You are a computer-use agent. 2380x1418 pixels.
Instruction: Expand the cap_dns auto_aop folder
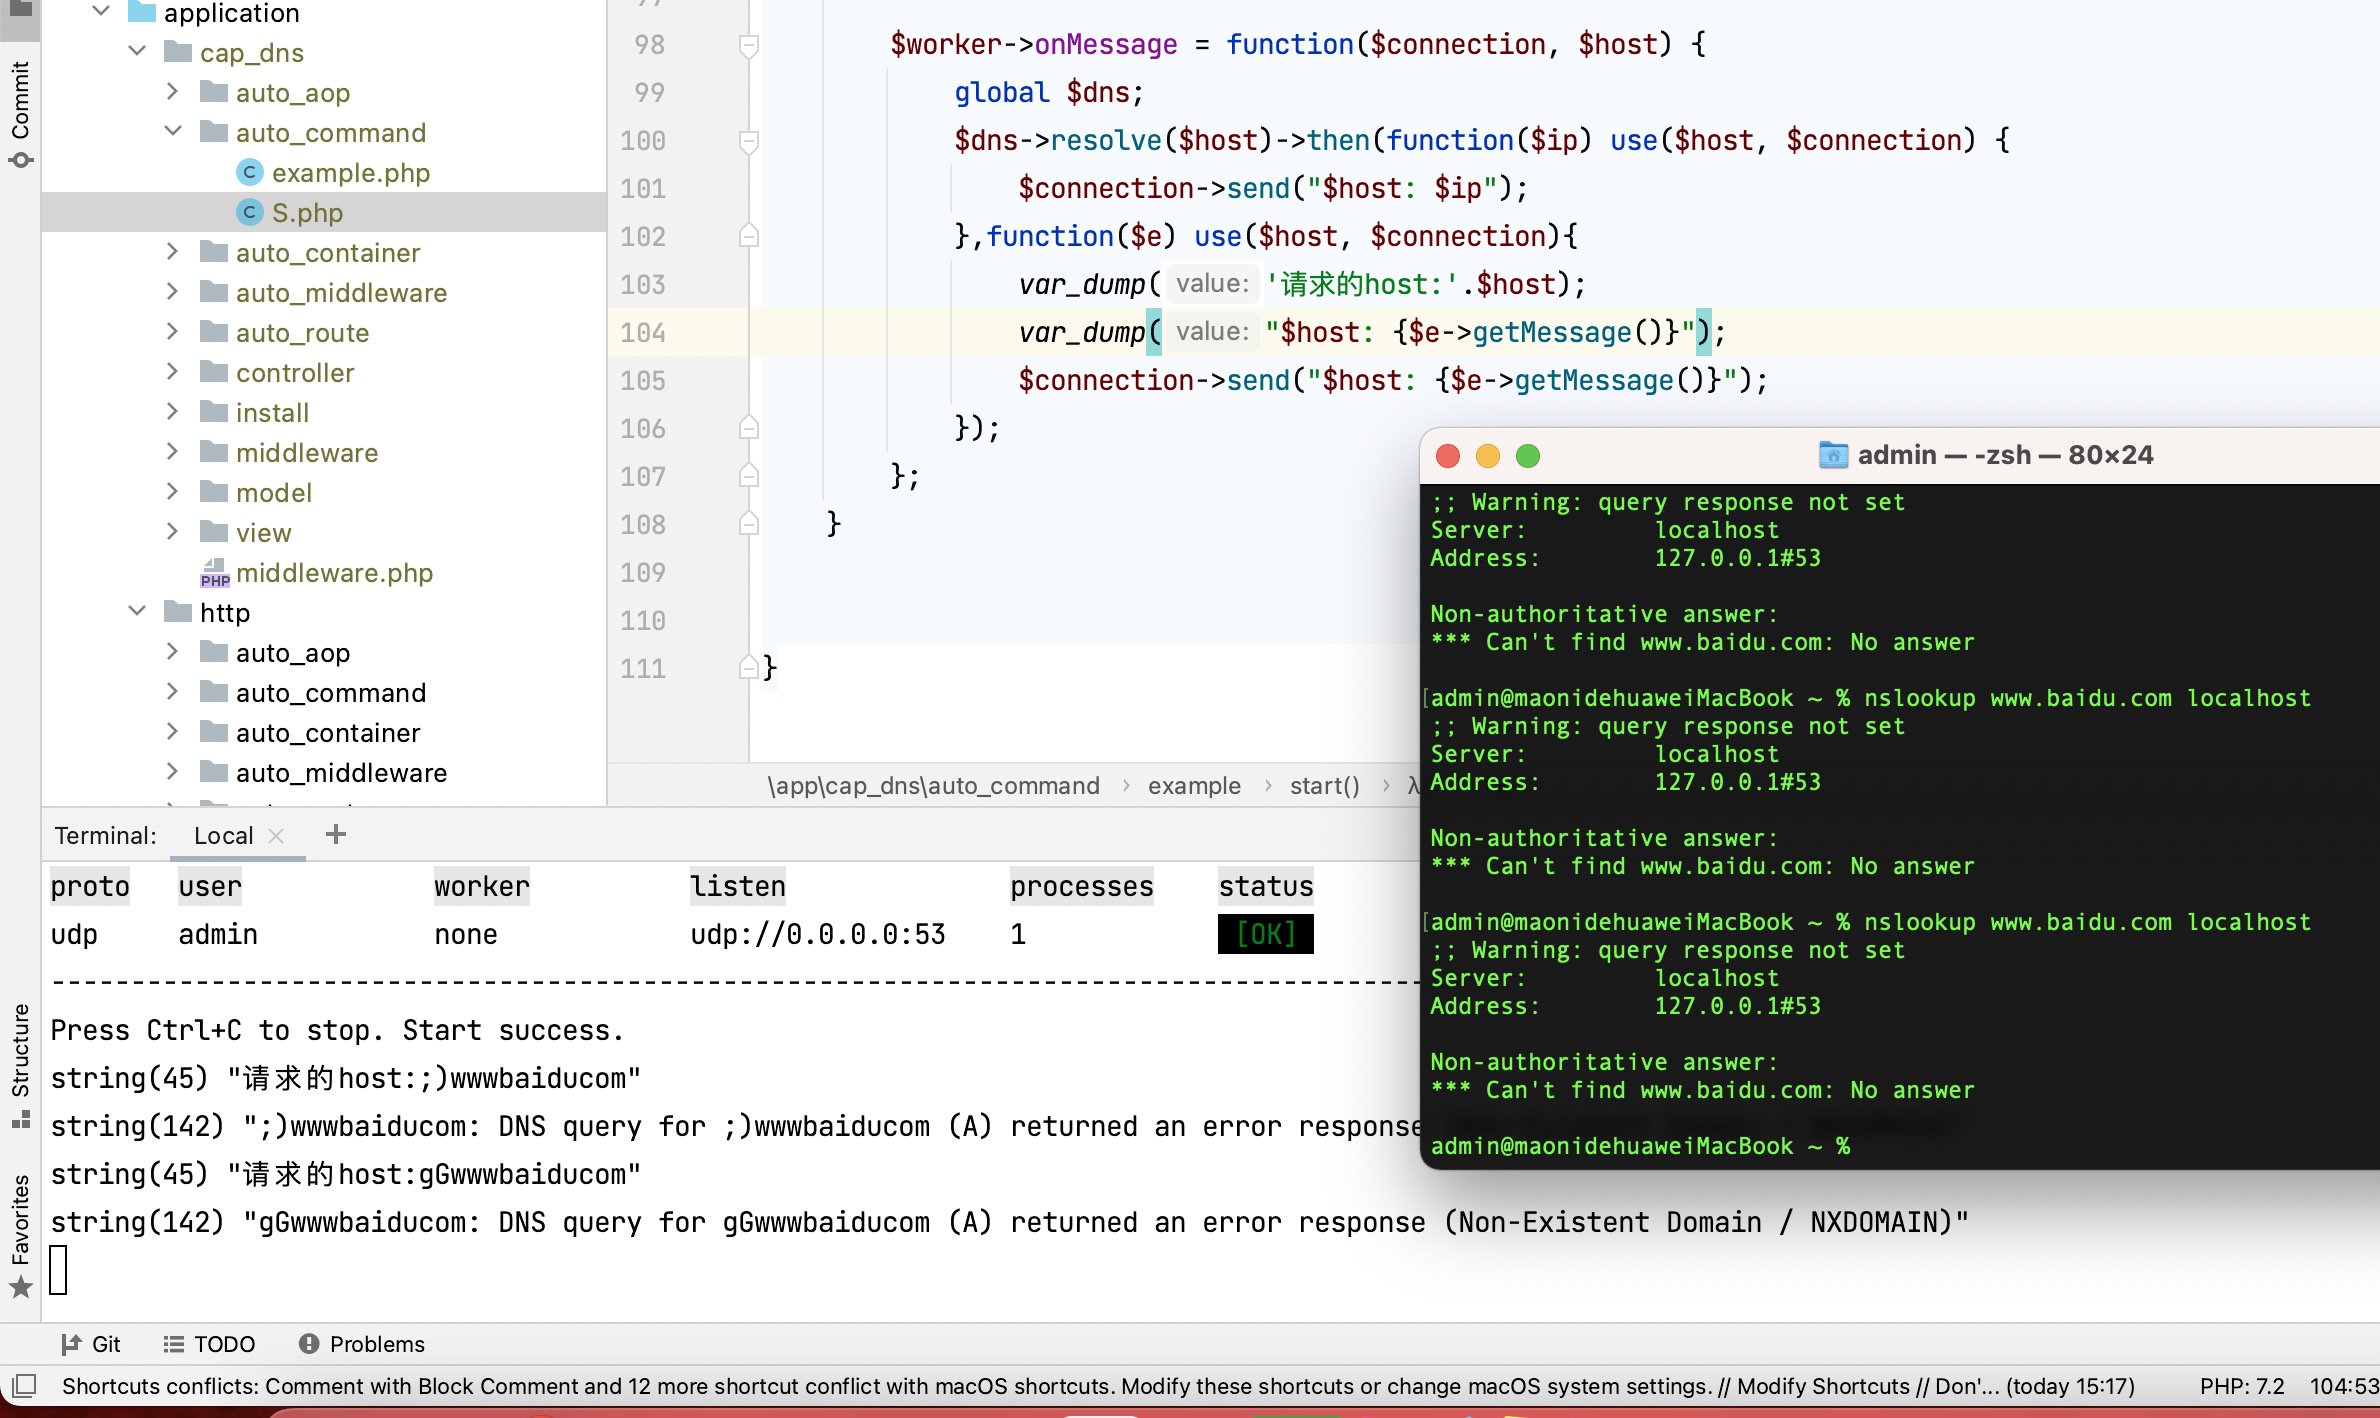pyautogui.click(x=172, y=92)
